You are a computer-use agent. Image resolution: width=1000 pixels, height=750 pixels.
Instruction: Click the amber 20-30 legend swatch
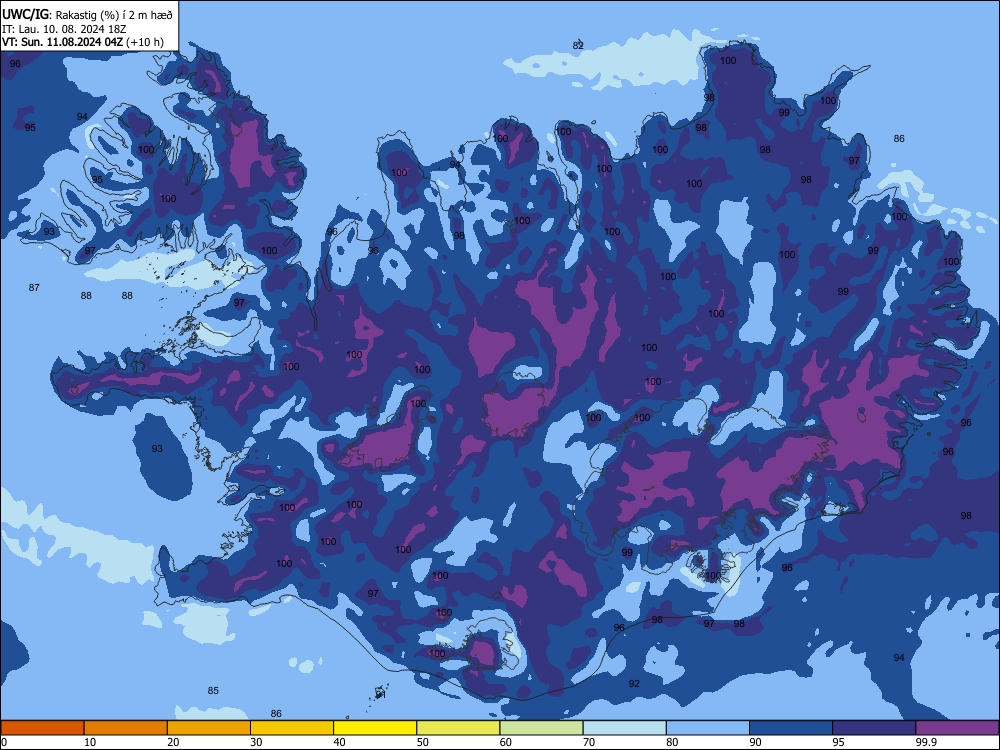pyautogui.click(x=209, y=728)
